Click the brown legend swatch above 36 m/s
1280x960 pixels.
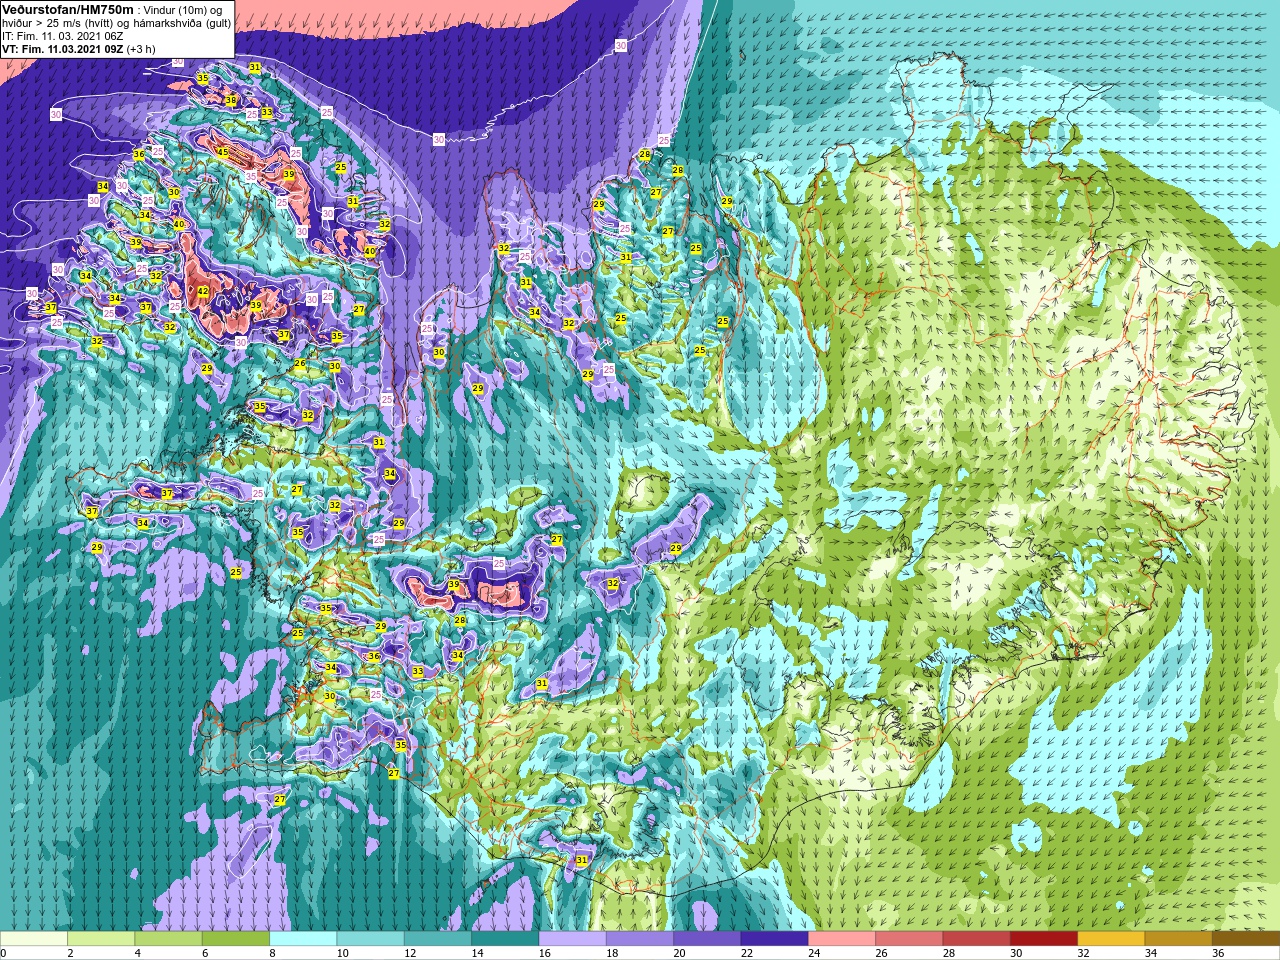click(1246, 939)
